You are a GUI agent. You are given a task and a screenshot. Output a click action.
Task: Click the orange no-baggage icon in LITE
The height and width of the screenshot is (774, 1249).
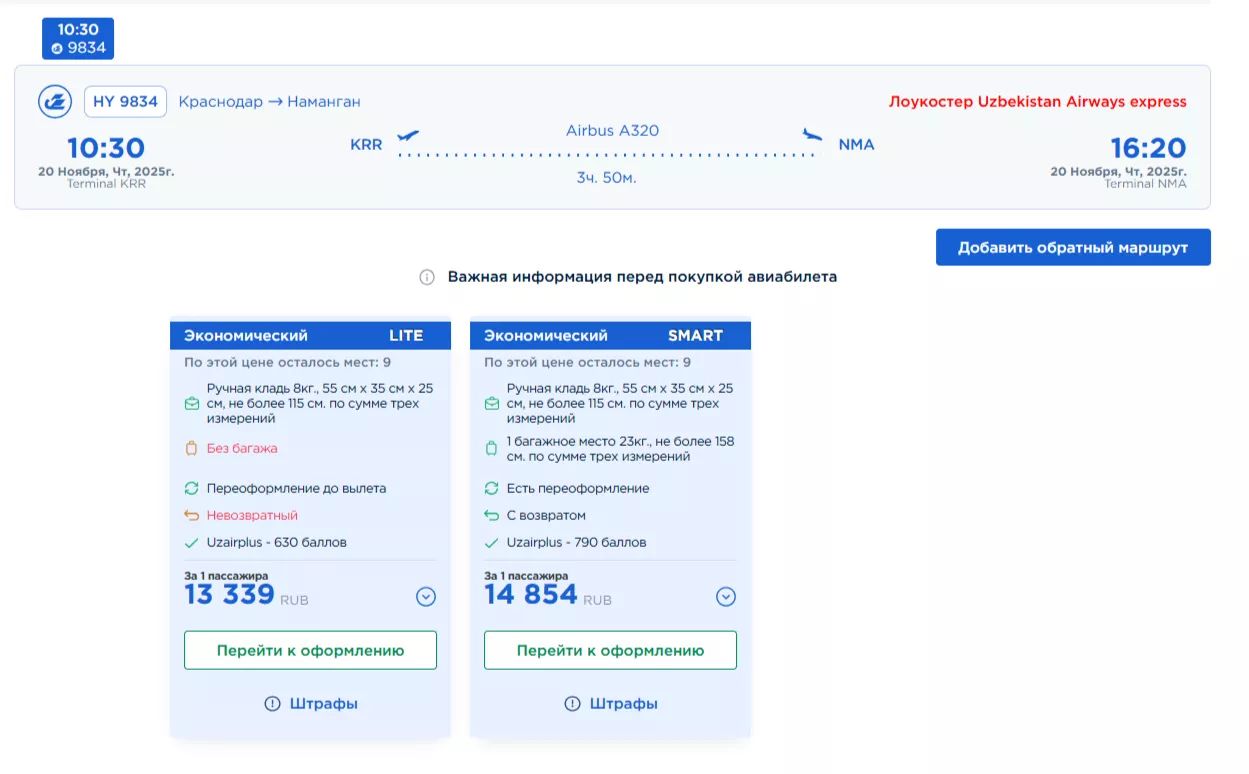[x=191, y=449]
